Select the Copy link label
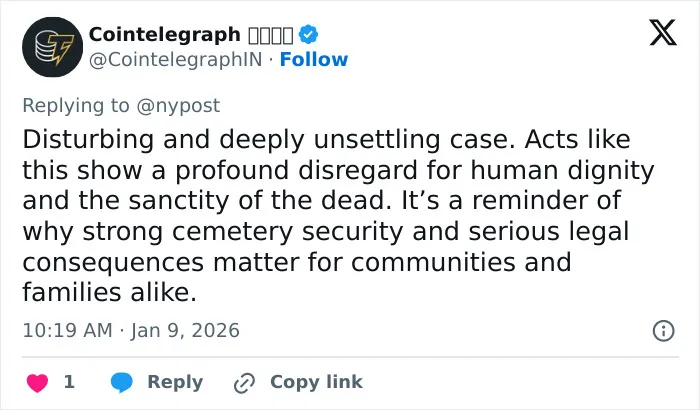 (316, 382)
